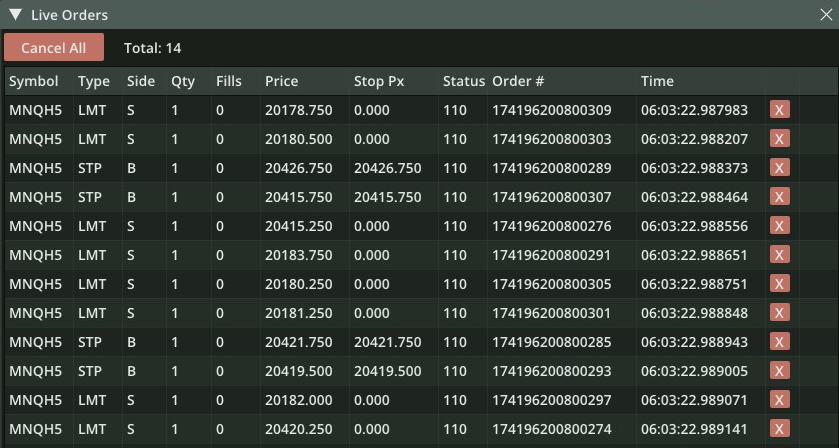Select price cell 20180.500

[x=299, y=139]
